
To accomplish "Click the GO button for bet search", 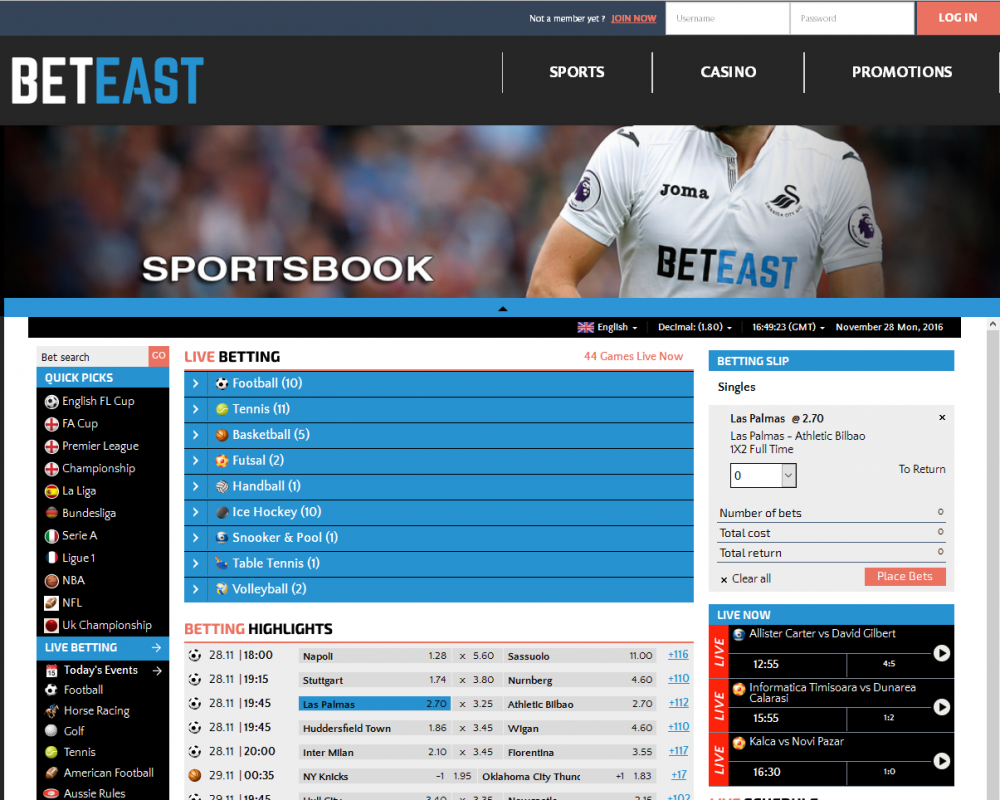I will [x=159, y=356].
